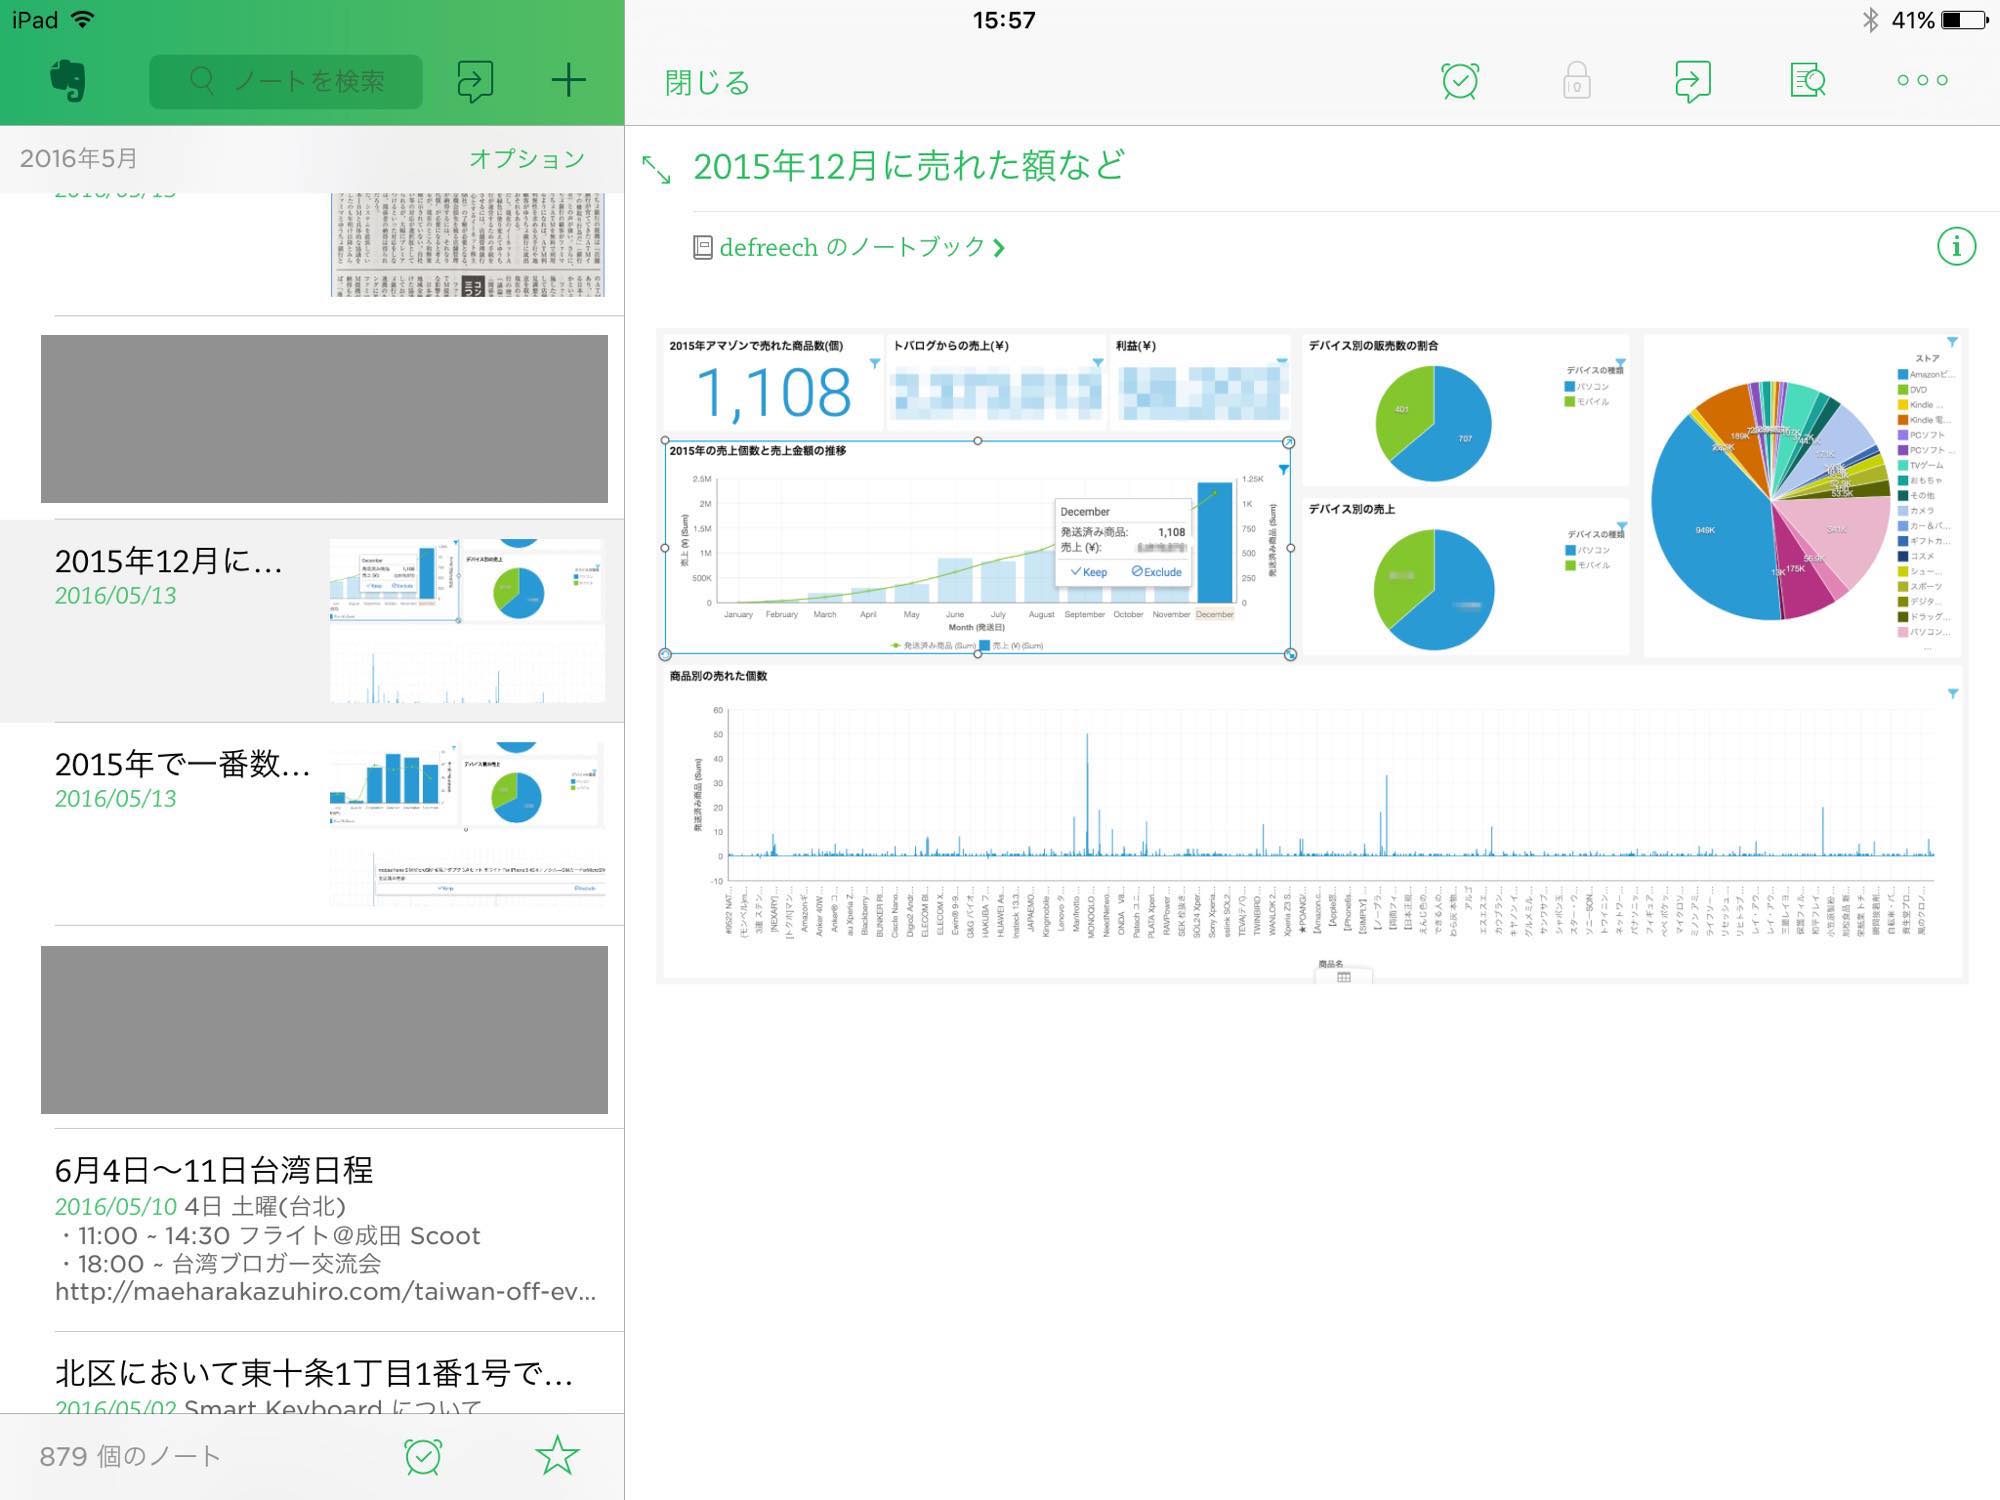
Task: Tap the battery indicator in the status bar
Action: coord(1964,20)
